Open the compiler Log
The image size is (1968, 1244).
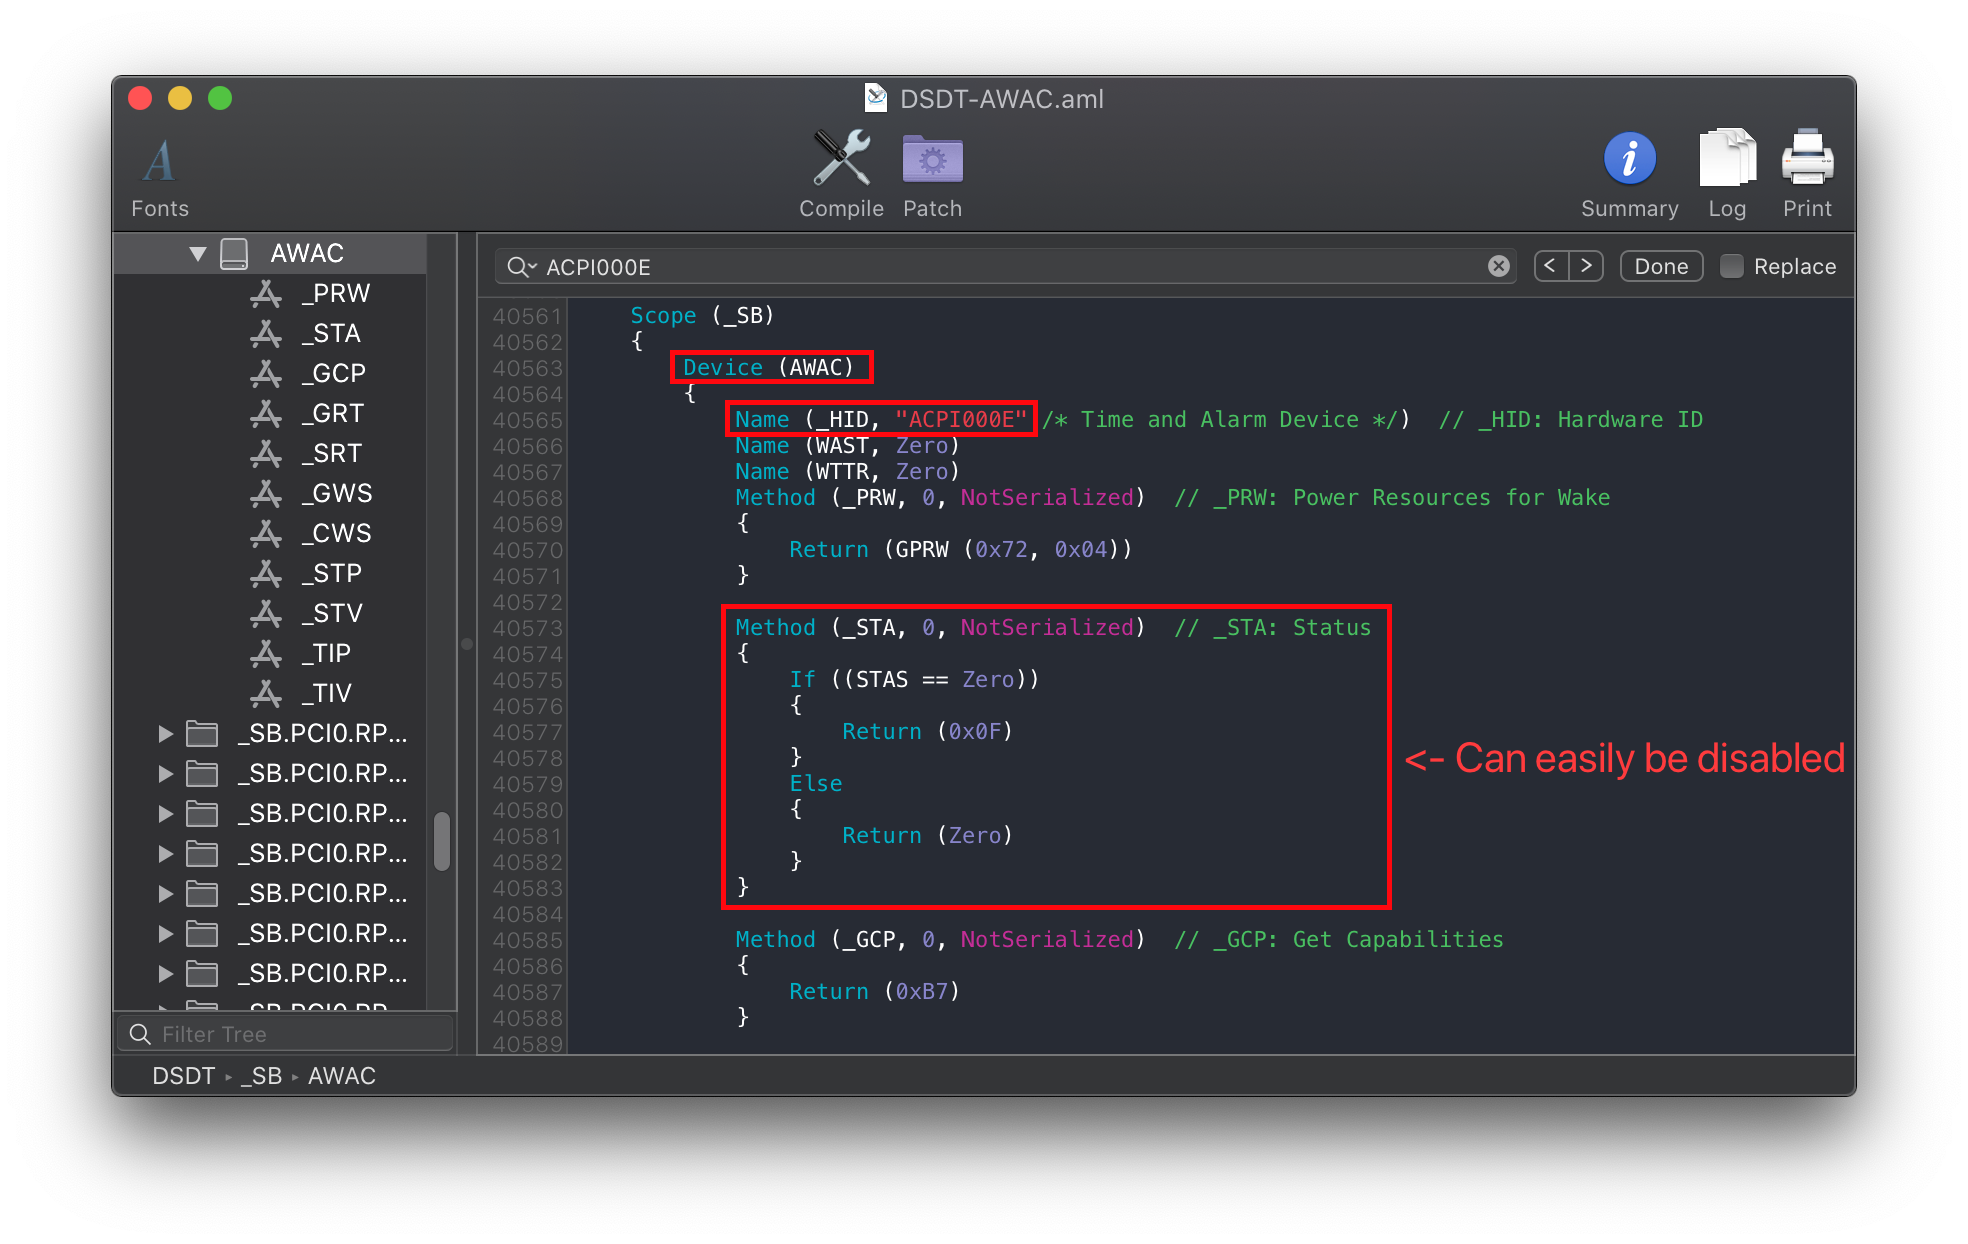(1726, 170)
